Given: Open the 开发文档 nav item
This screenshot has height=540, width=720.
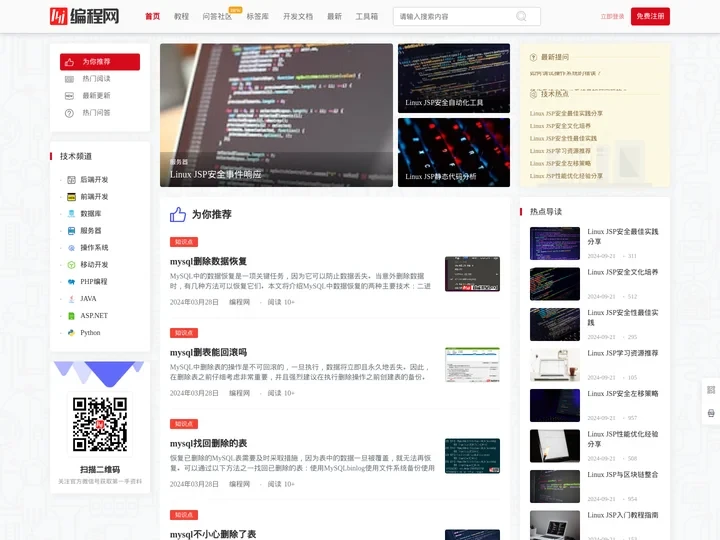Looking at the screenshot, I should (298, 17).
